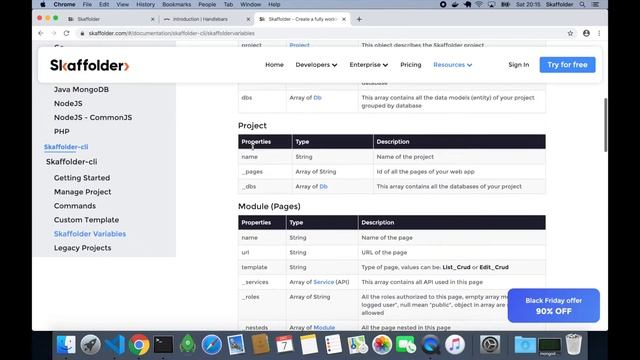Viewport: 640px width, 360px height.
Task: Bookmark this page with the star icon
Action: click(570, 33)
